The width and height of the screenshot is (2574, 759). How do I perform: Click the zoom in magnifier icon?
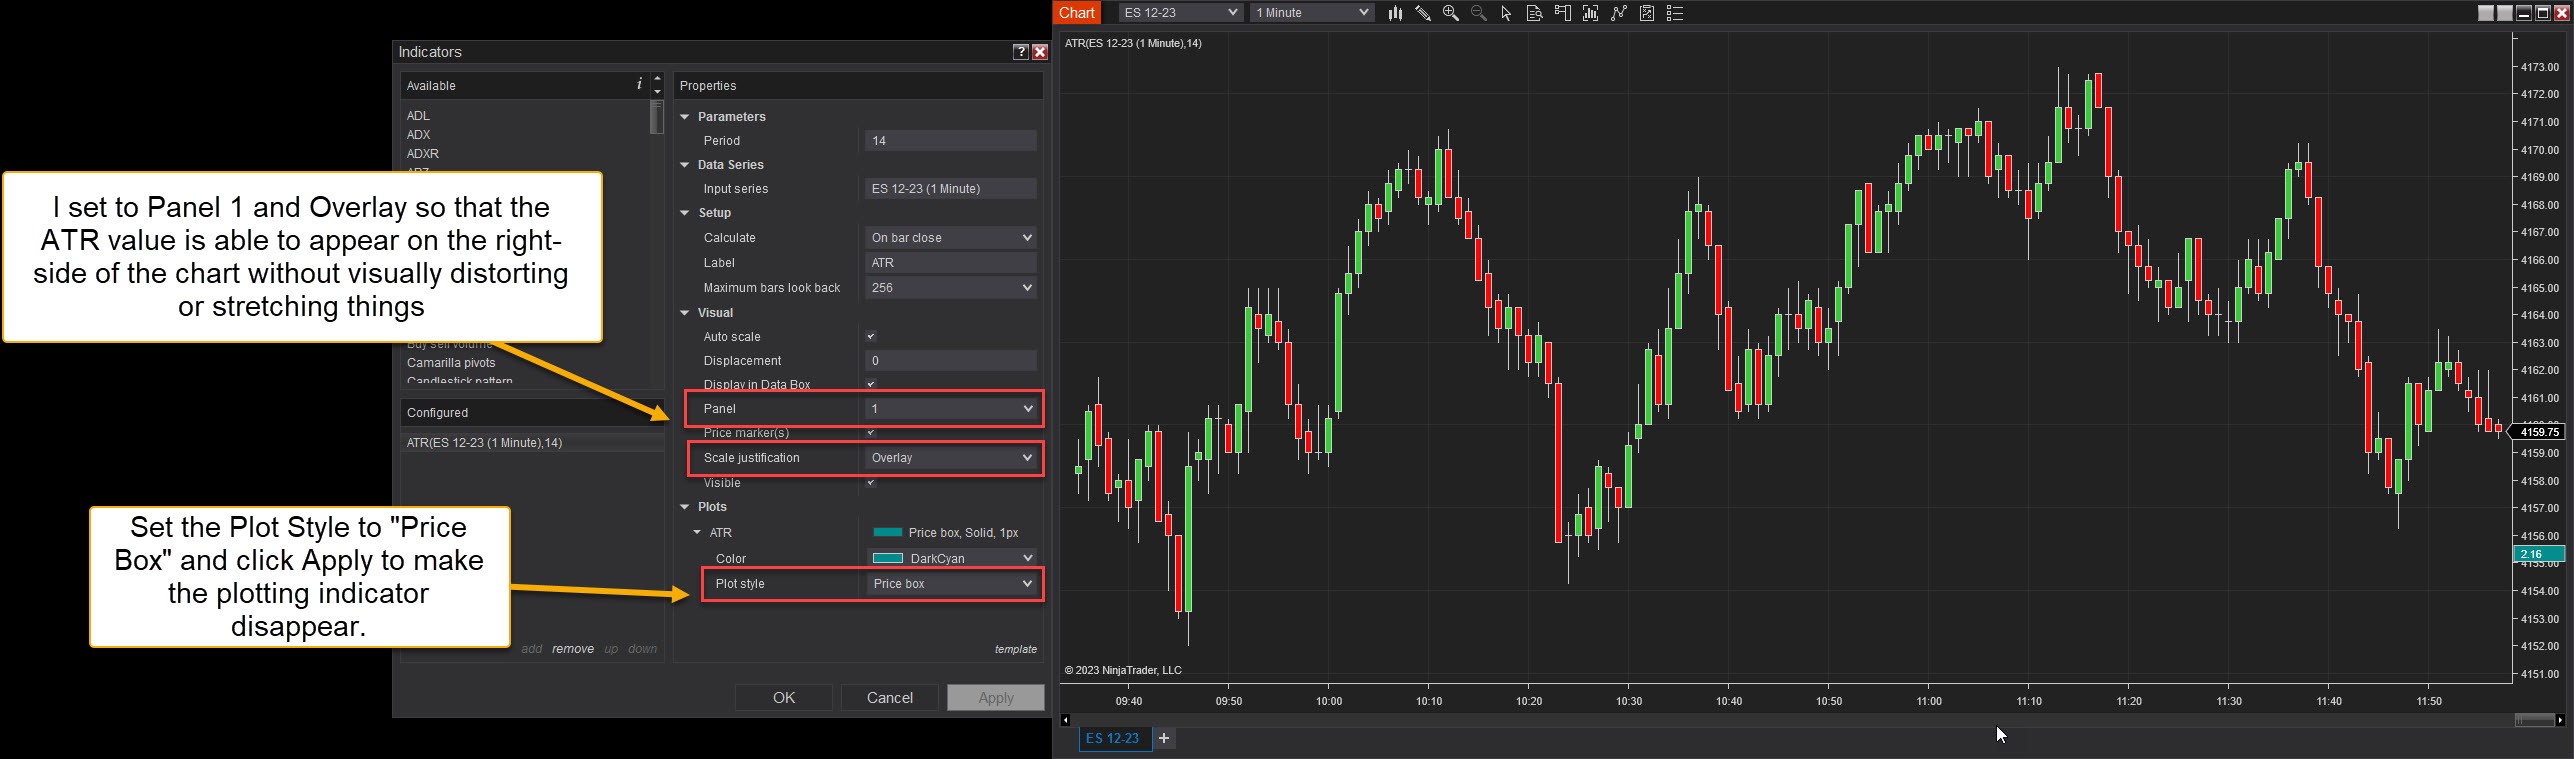pyautogui.click(x=1450, y=13)
